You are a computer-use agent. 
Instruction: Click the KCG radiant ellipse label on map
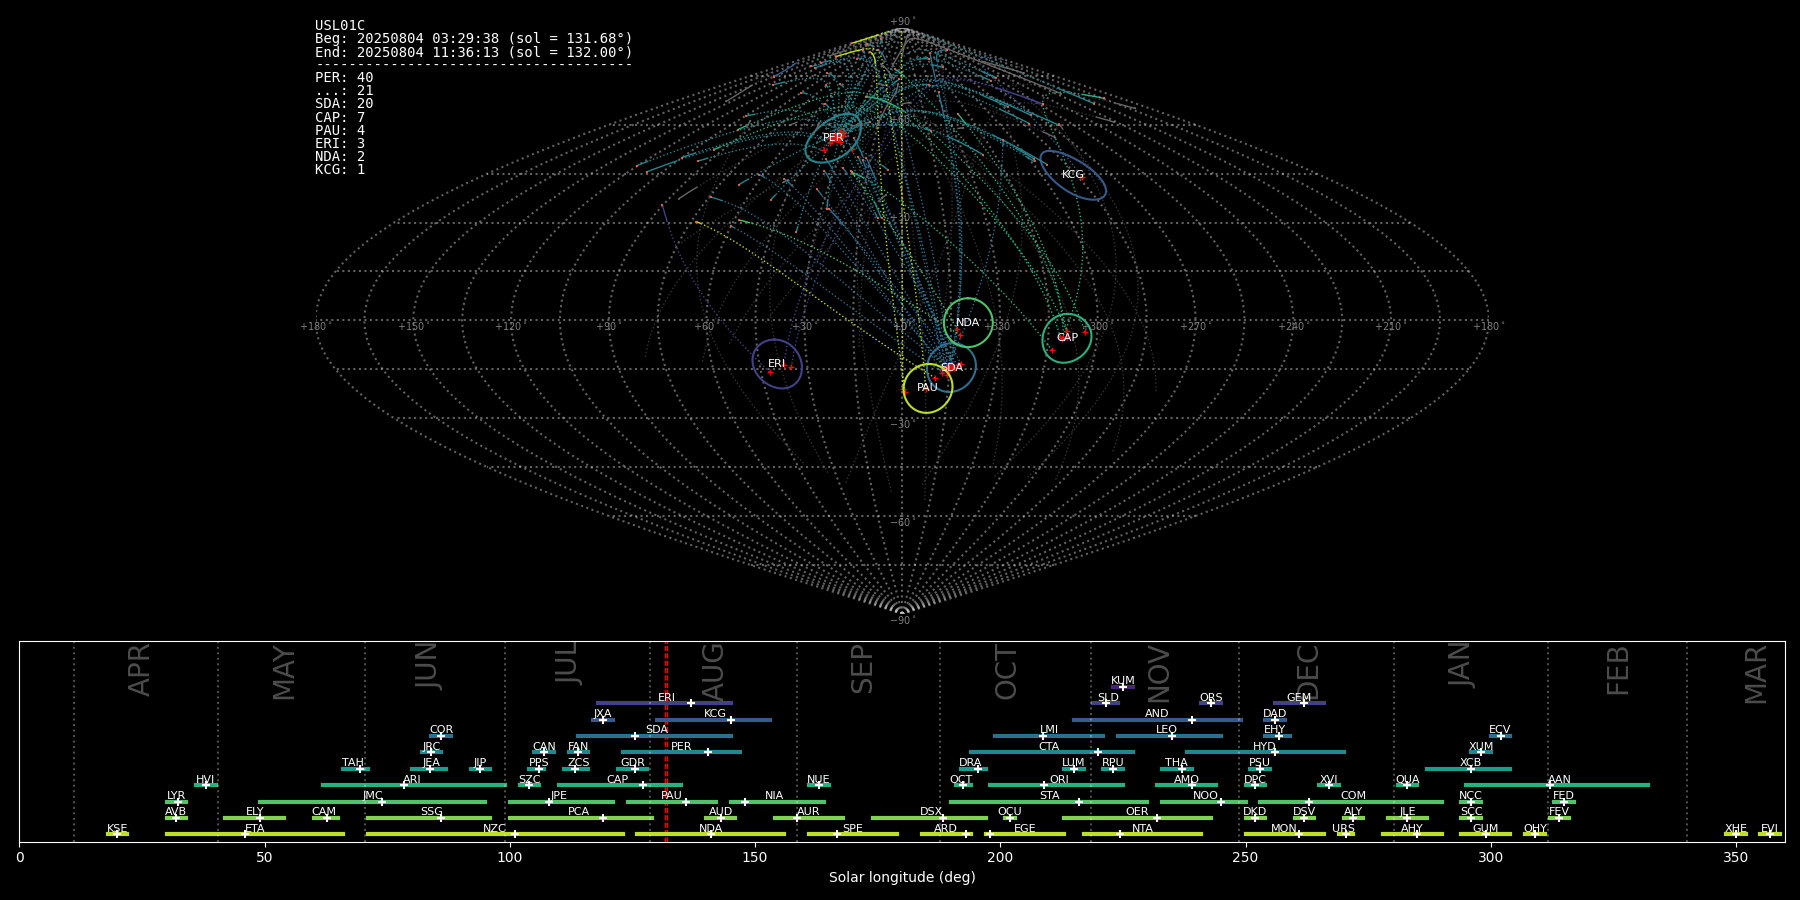tap(1072, 175)
